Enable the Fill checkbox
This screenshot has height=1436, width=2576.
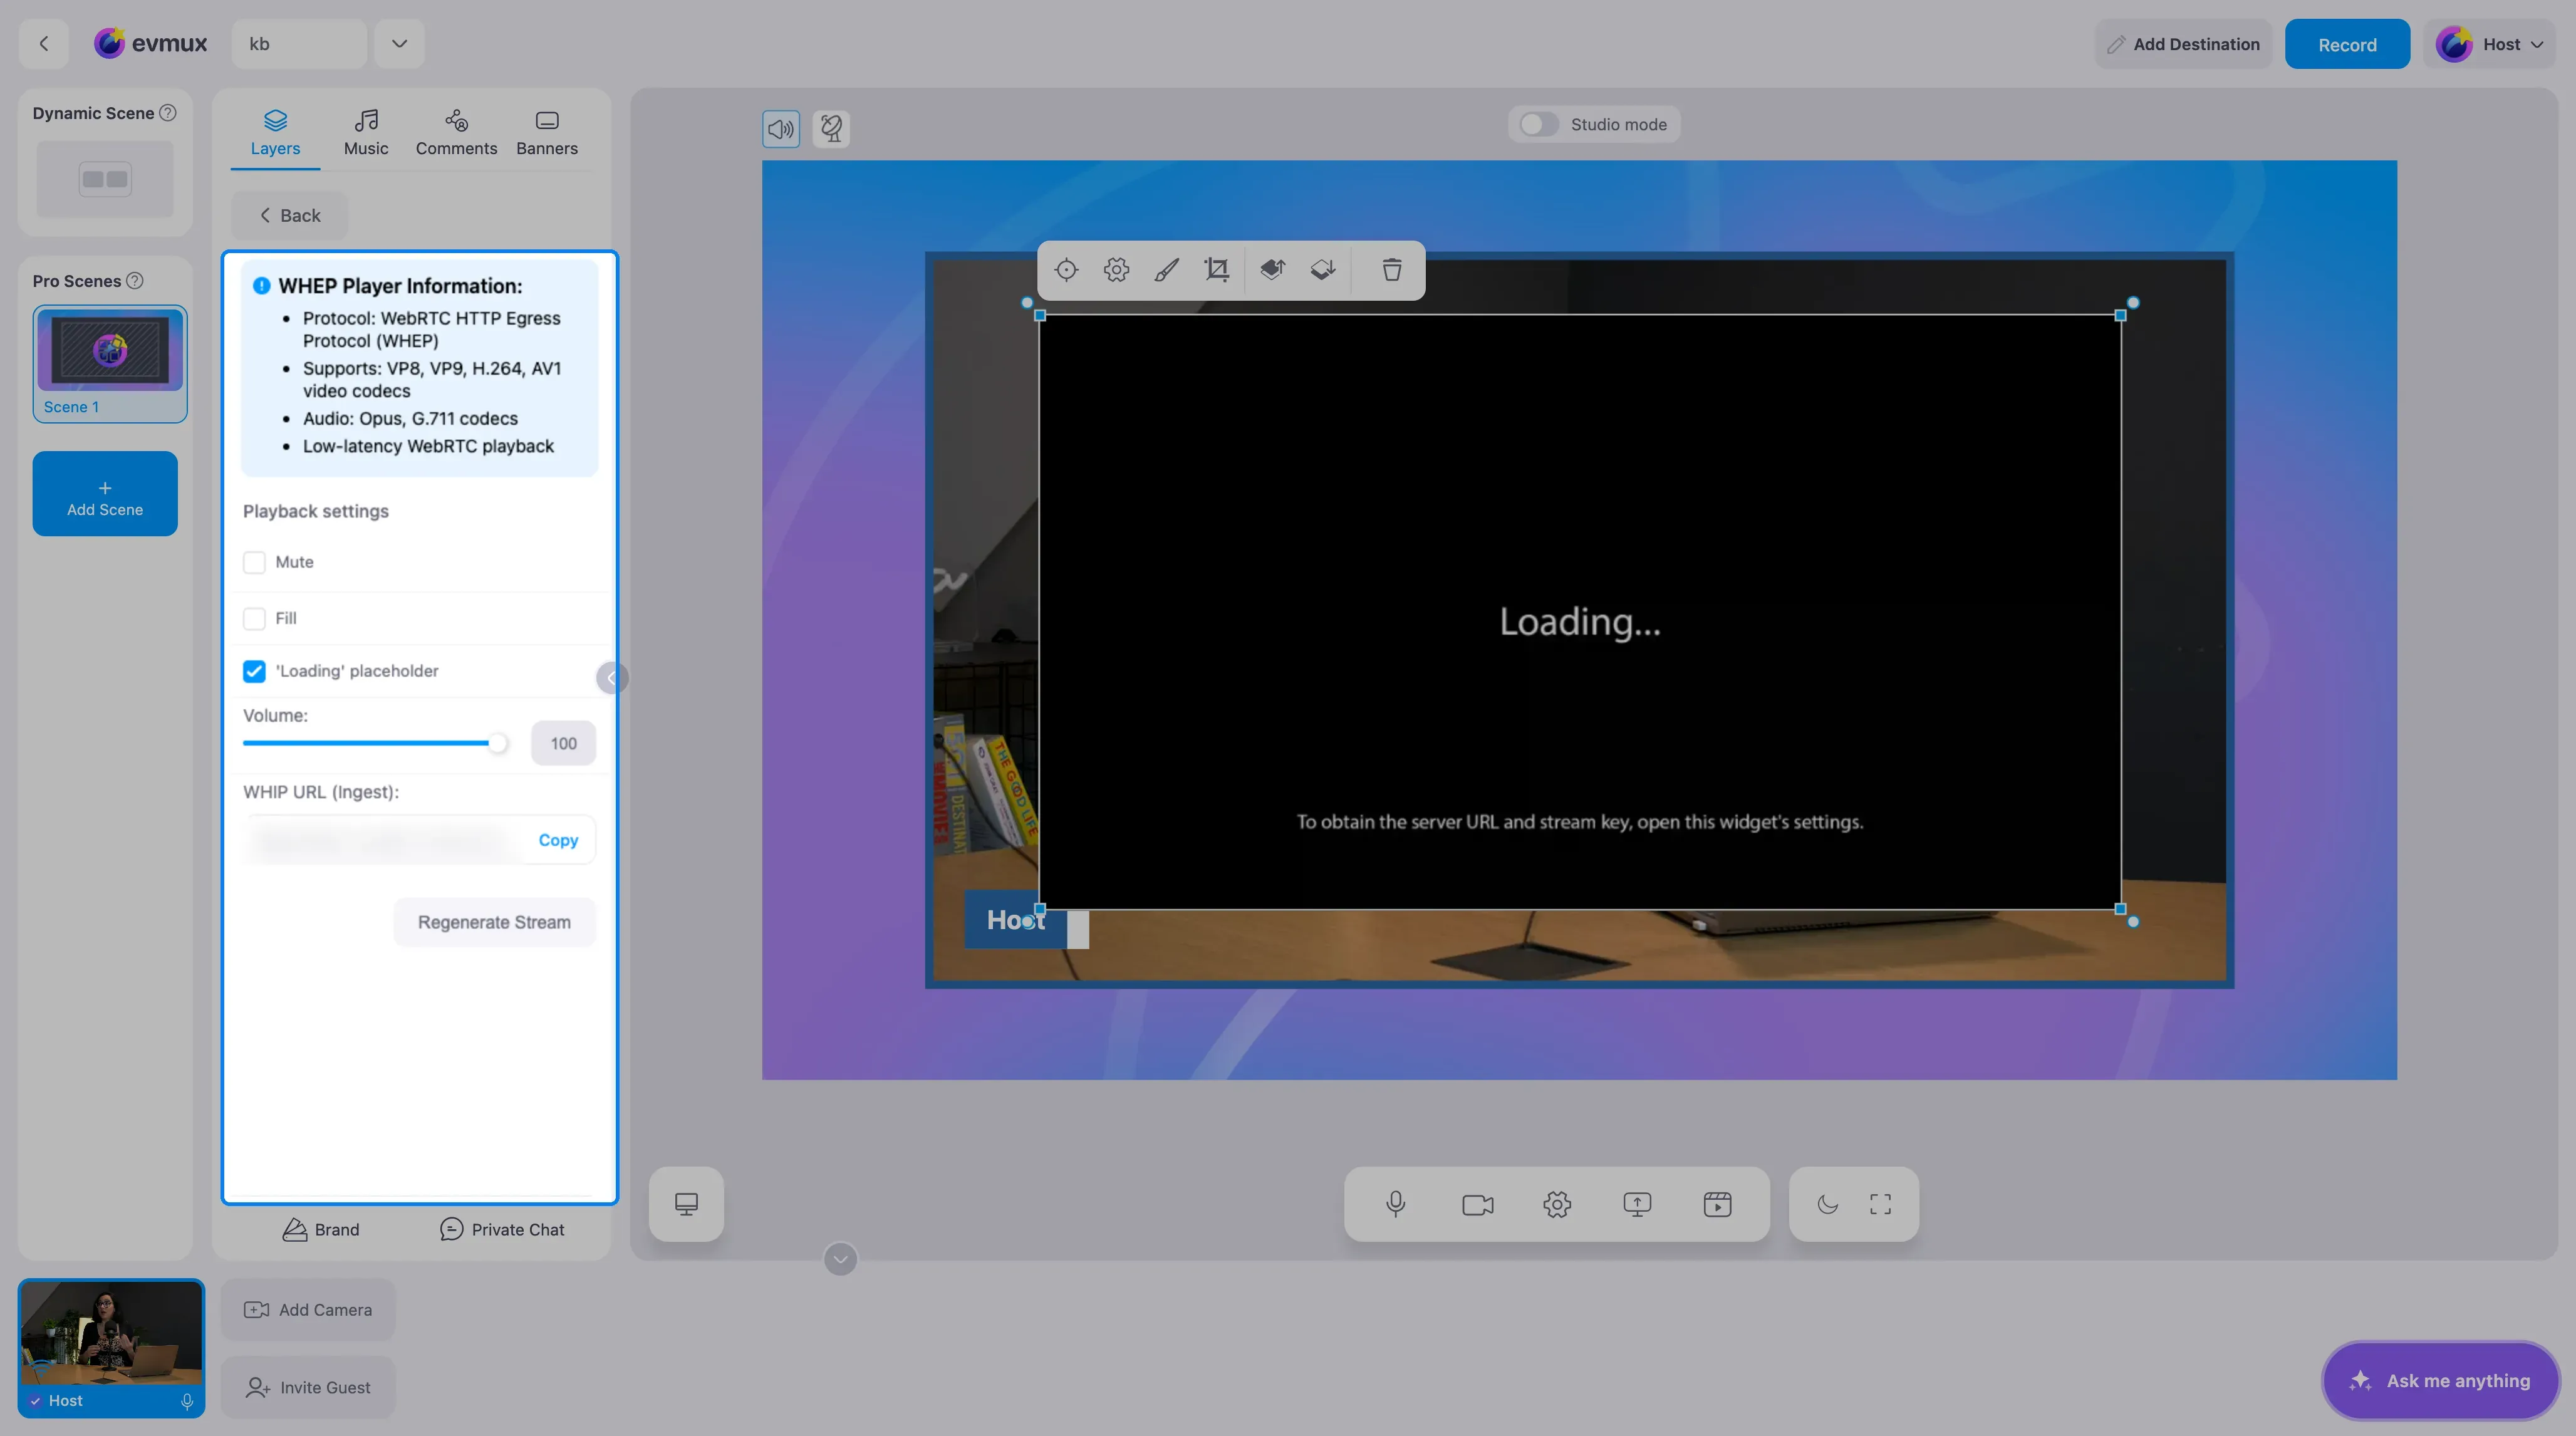(x=254, y=618)
